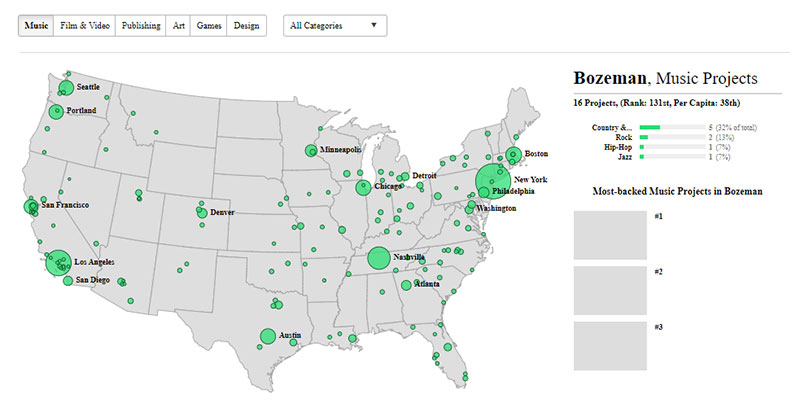
Task: Click the 16 Projects rank summary text
Action: (x=657, y=103)
